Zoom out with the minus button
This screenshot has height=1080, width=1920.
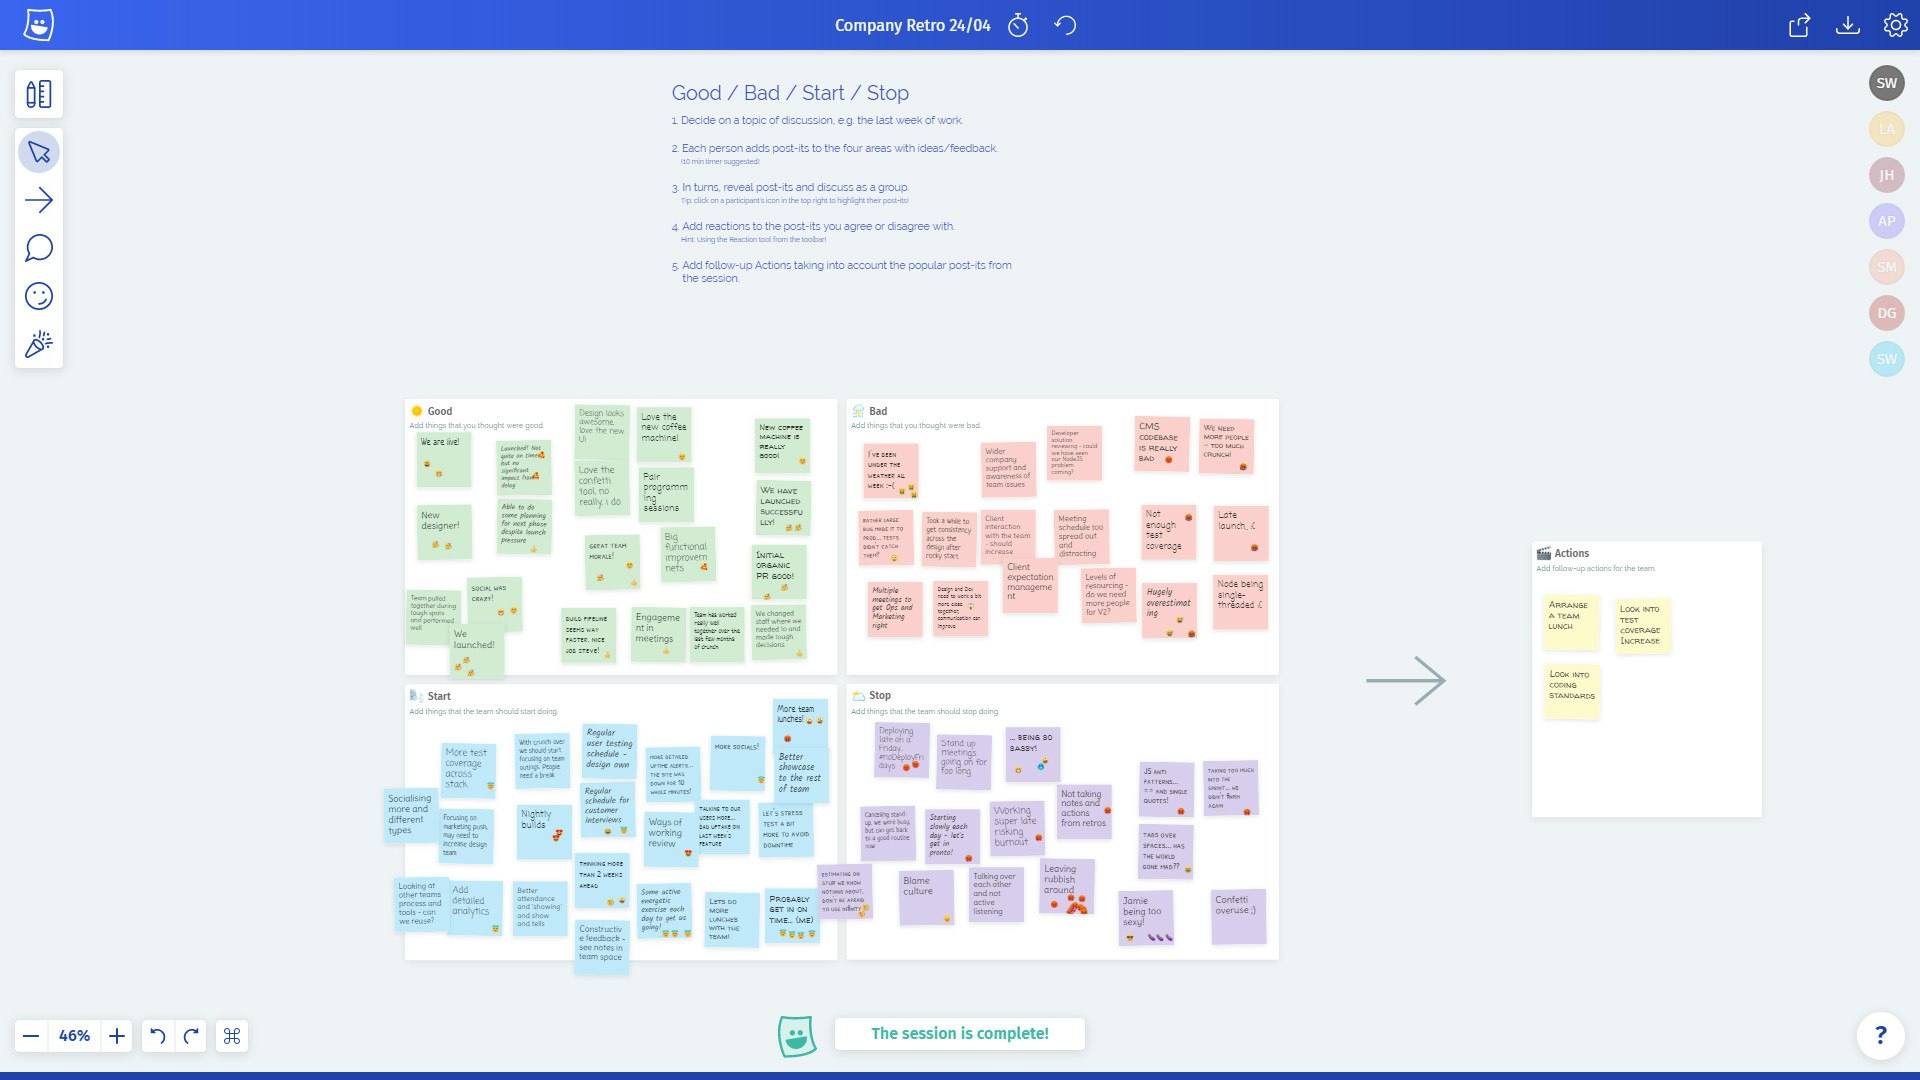31,1036
